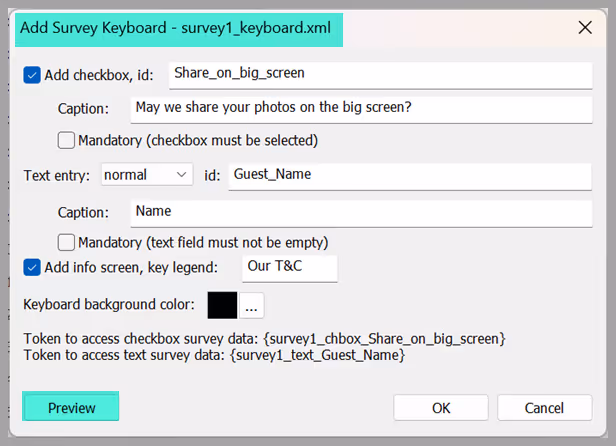Click the checkbox caption field about big screen
The height and width of the screenshot is (446, 616).
pyautogui.click(x=361, y=110)
